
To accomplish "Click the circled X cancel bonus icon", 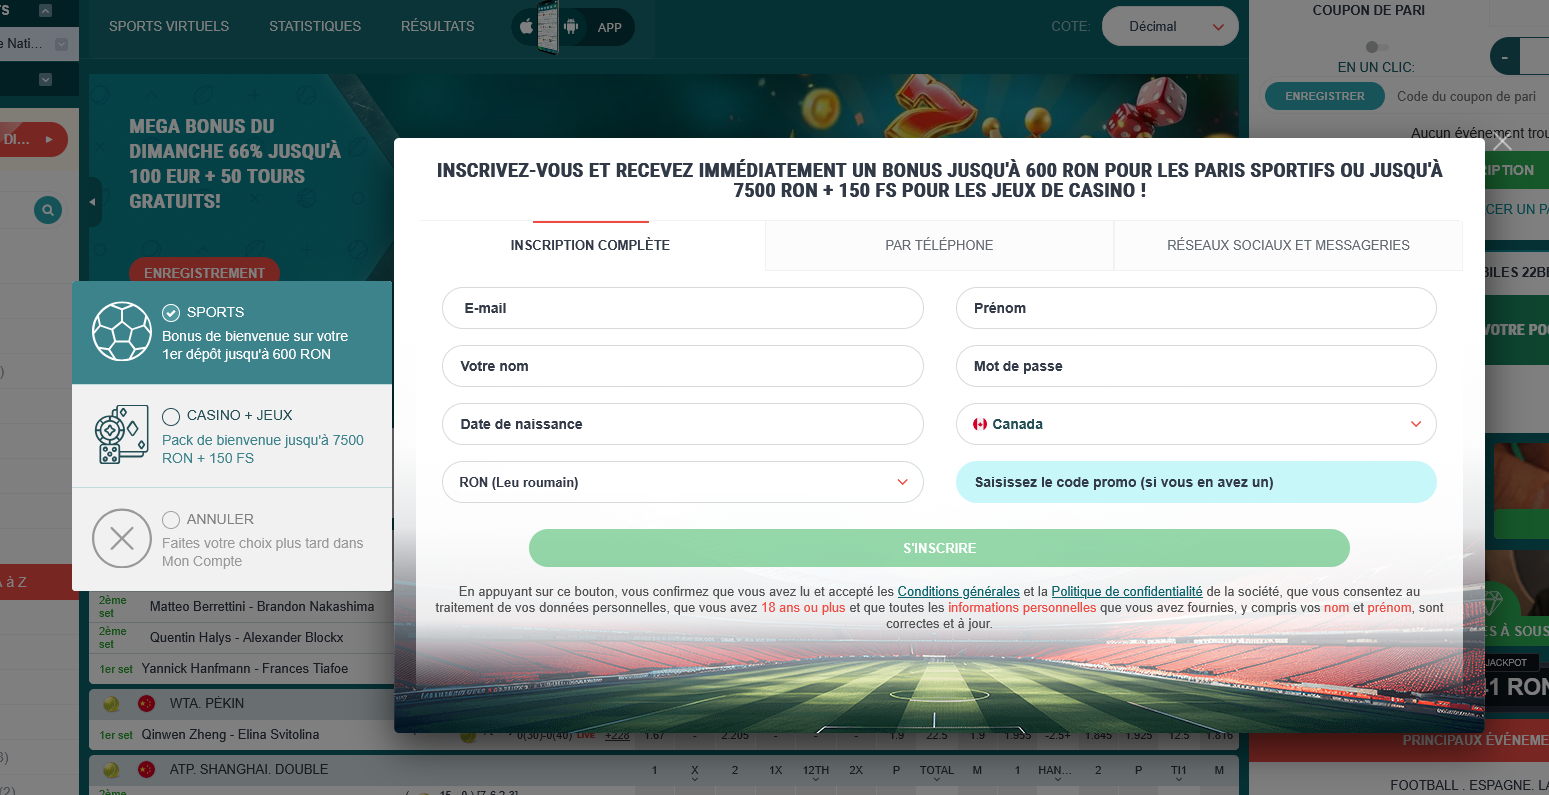I will click(122, 539).
